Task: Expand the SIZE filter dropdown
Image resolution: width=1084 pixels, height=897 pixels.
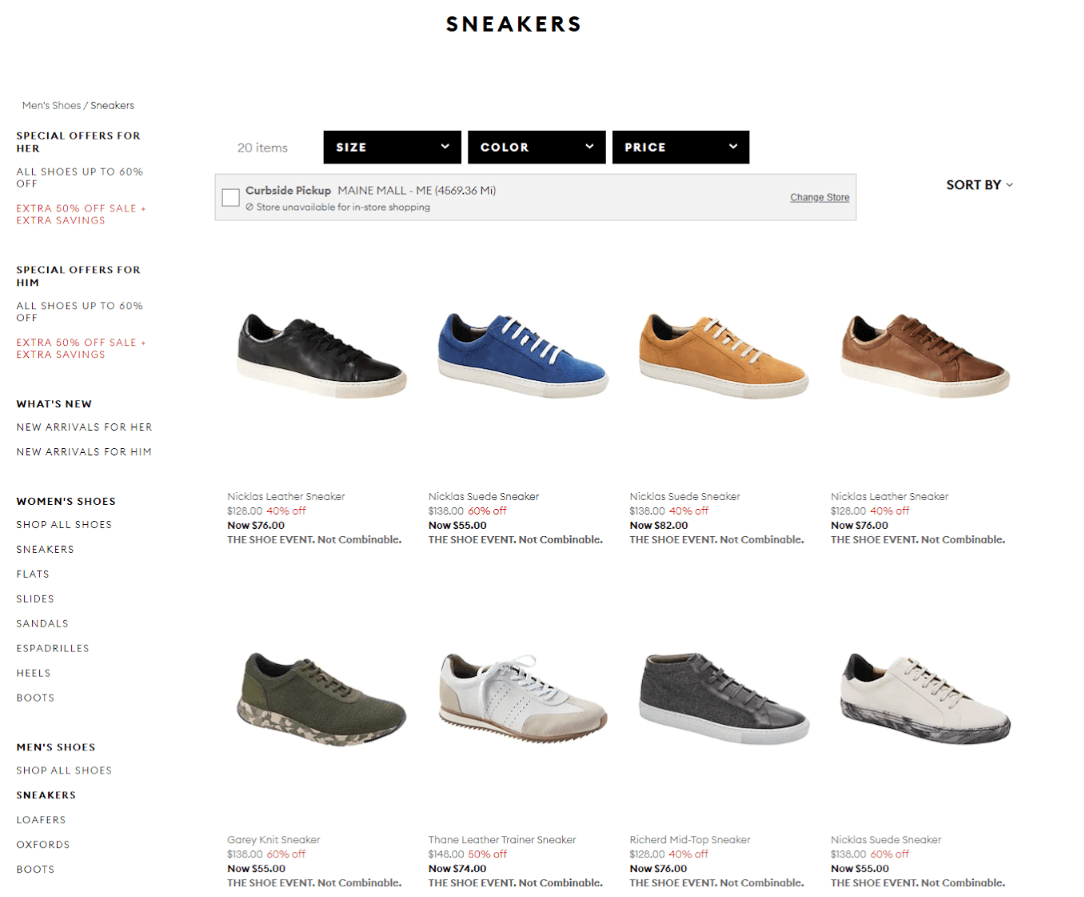Action: coord(392,147)
